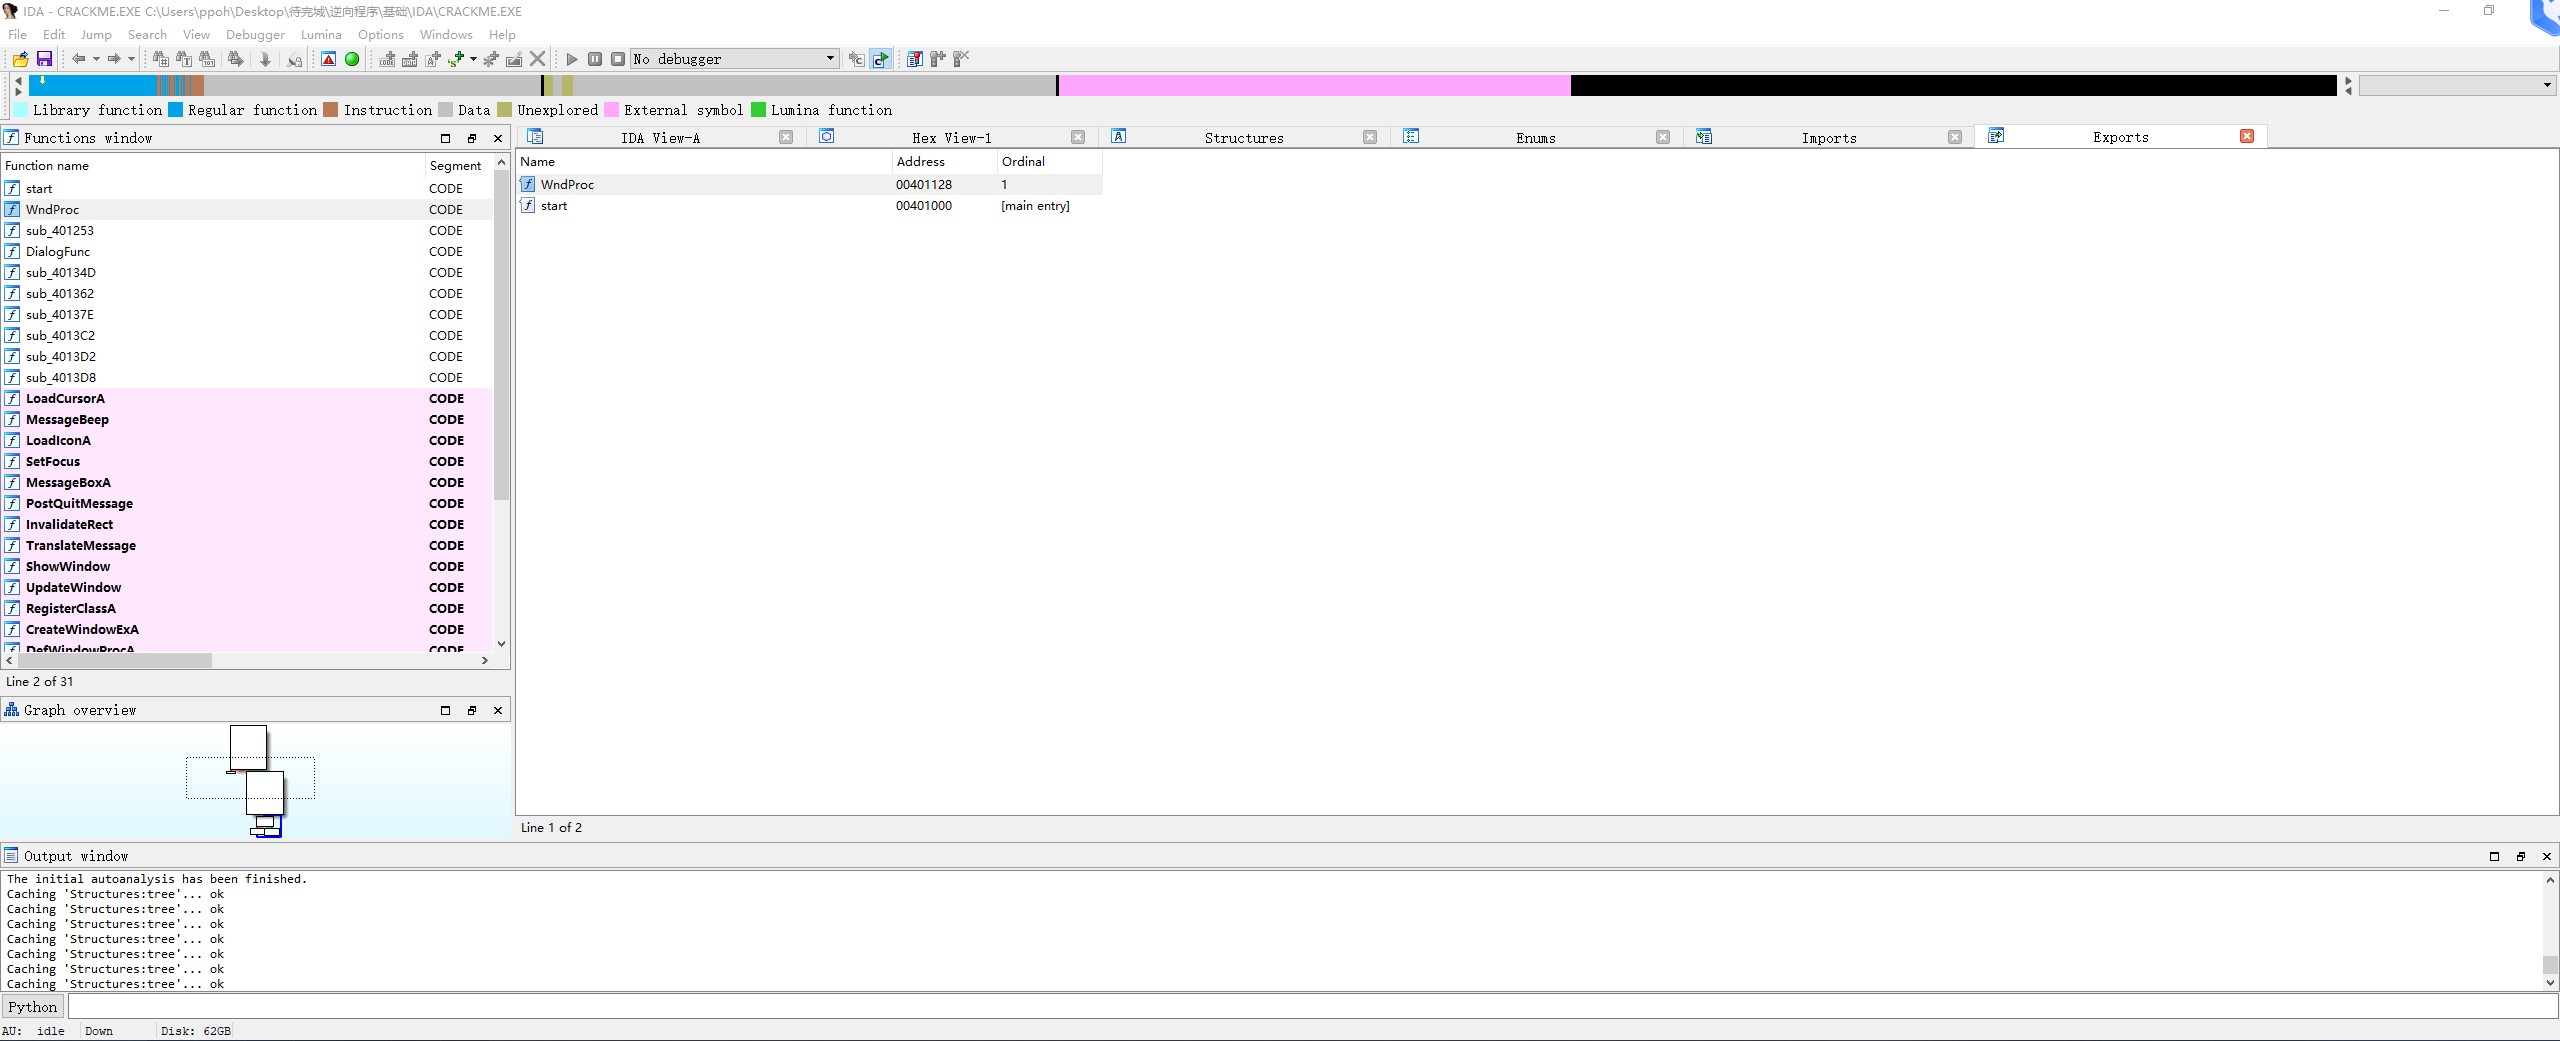The image size is (2560, 1041).
Task: Click the create ASCII string icon
Action: 433,59
